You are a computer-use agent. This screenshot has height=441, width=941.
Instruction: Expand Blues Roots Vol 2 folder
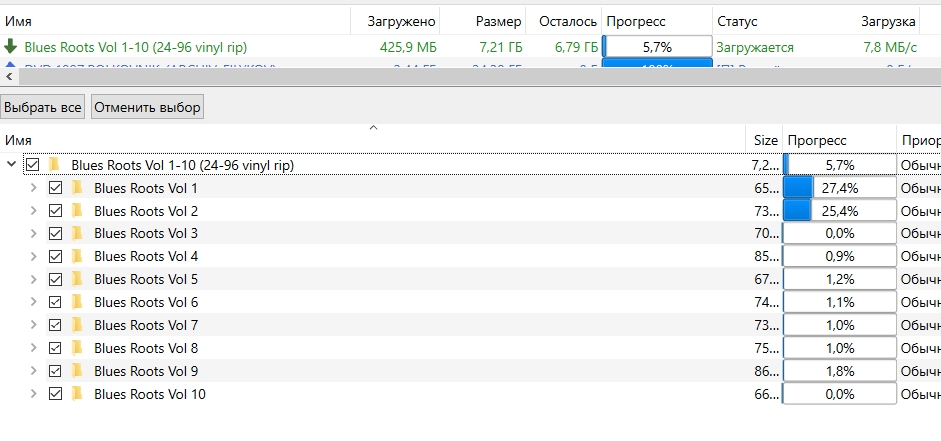[34, 211]
